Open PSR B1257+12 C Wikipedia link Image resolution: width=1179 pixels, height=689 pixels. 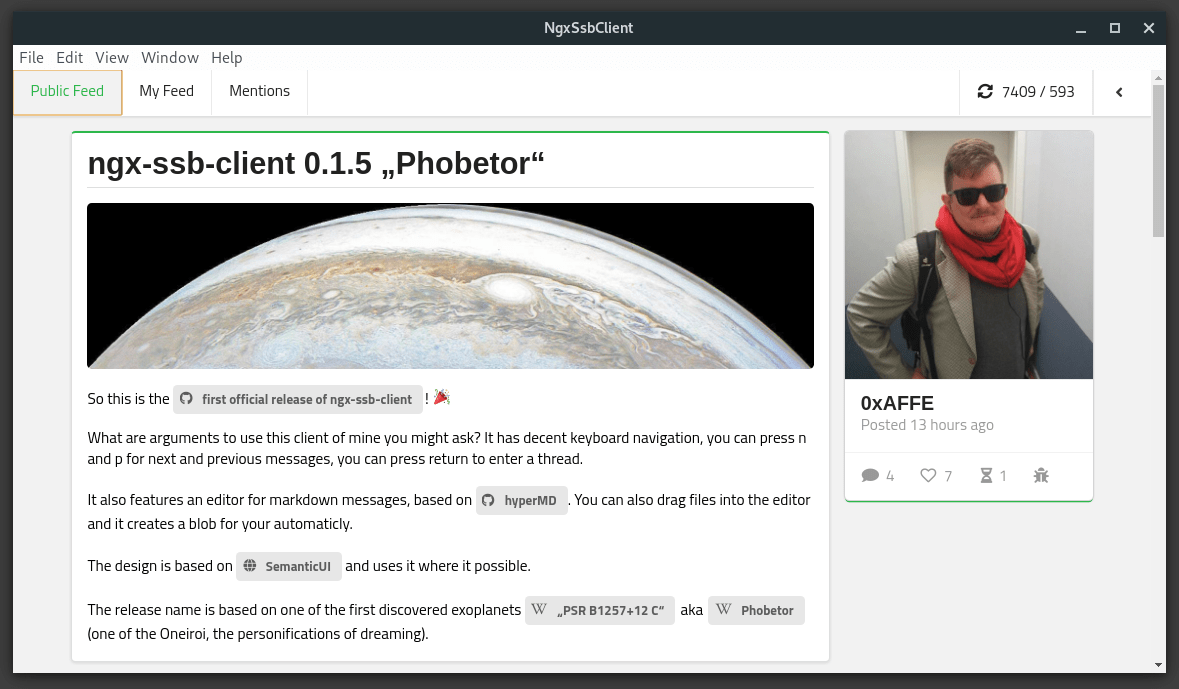600,611
